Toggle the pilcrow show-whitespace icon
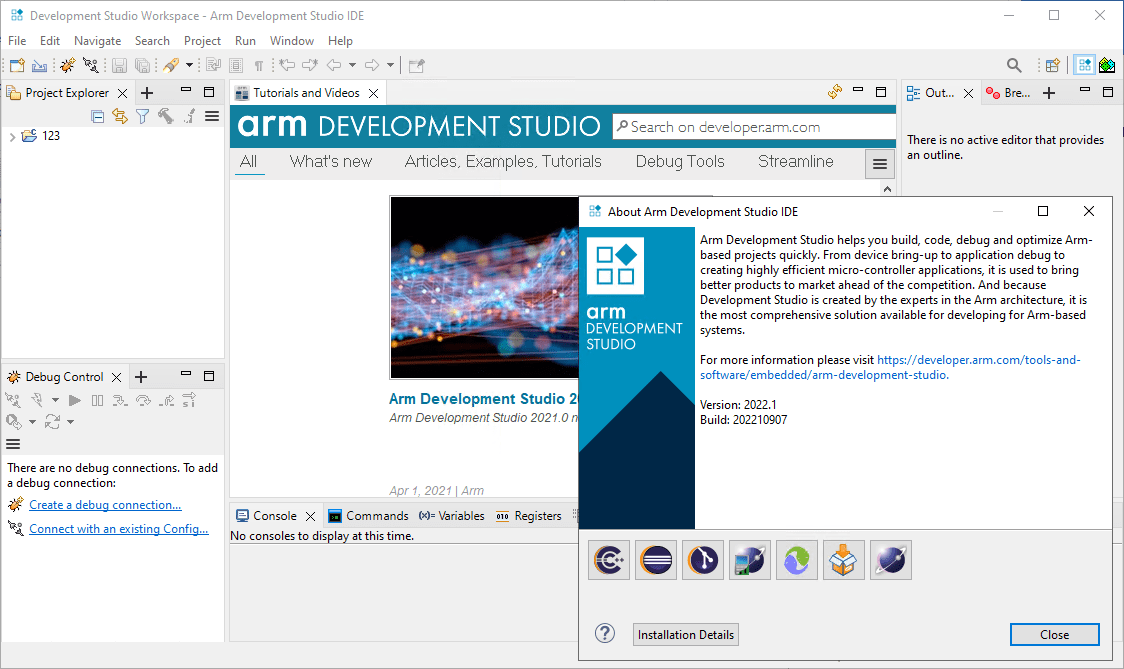Image resolution: width=1124 pixels, height=669 pixels. coord(259,65)
